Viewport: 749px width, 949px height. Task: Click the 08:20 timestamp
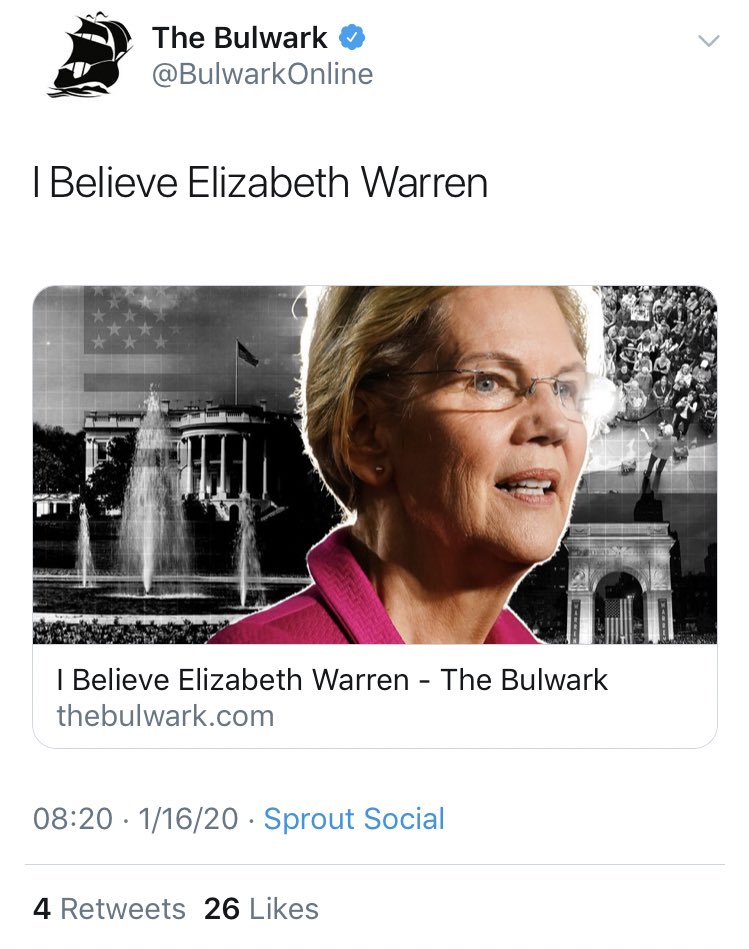click(73, 819)
